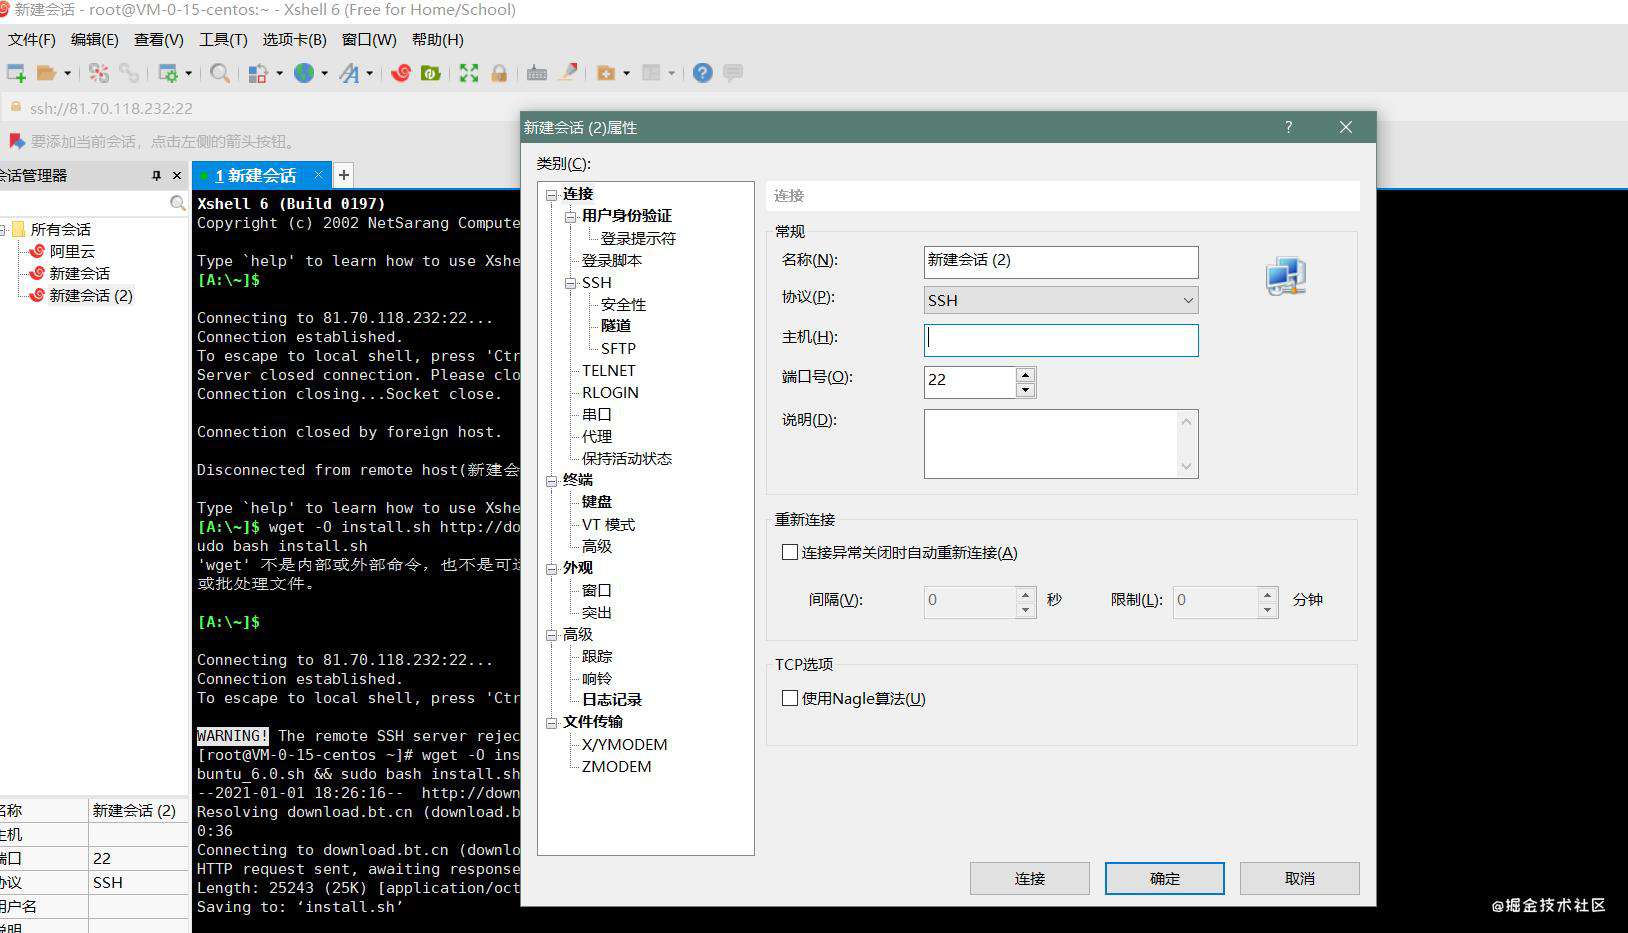Screen dimensions: 1628x933
Task: Click the Open session folder icon
Action: point(46,73)
